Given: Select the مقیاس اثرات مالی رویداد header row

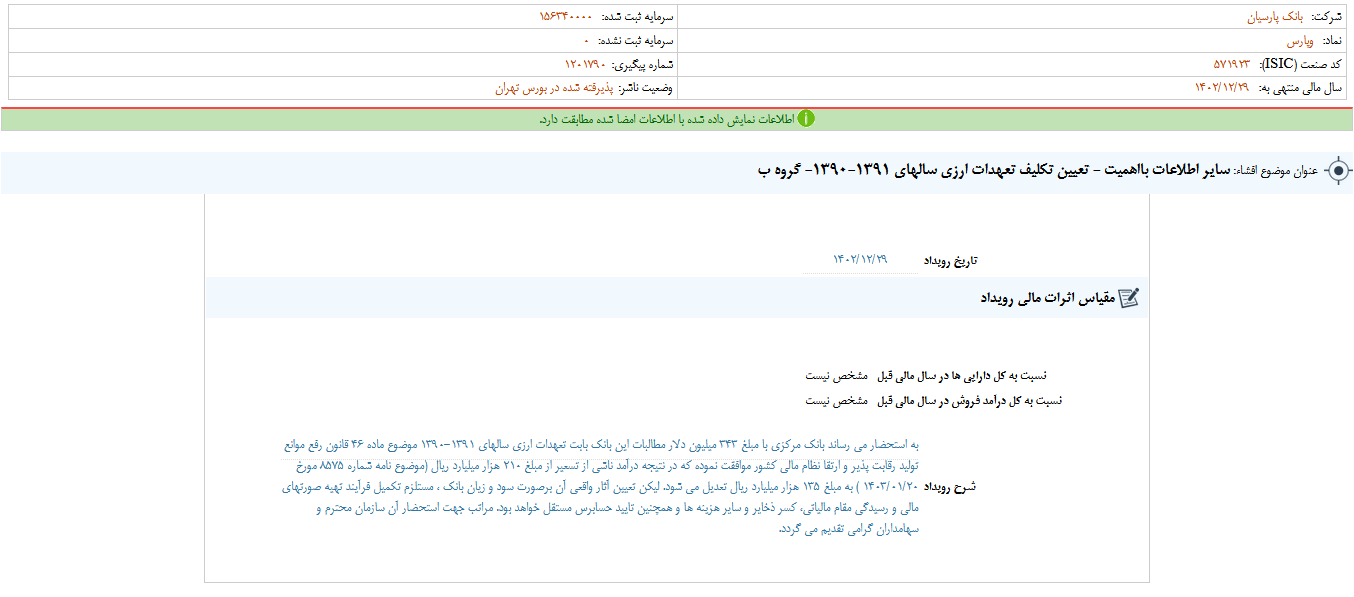Looking at the screenshot, I should tap(1050, 295).
